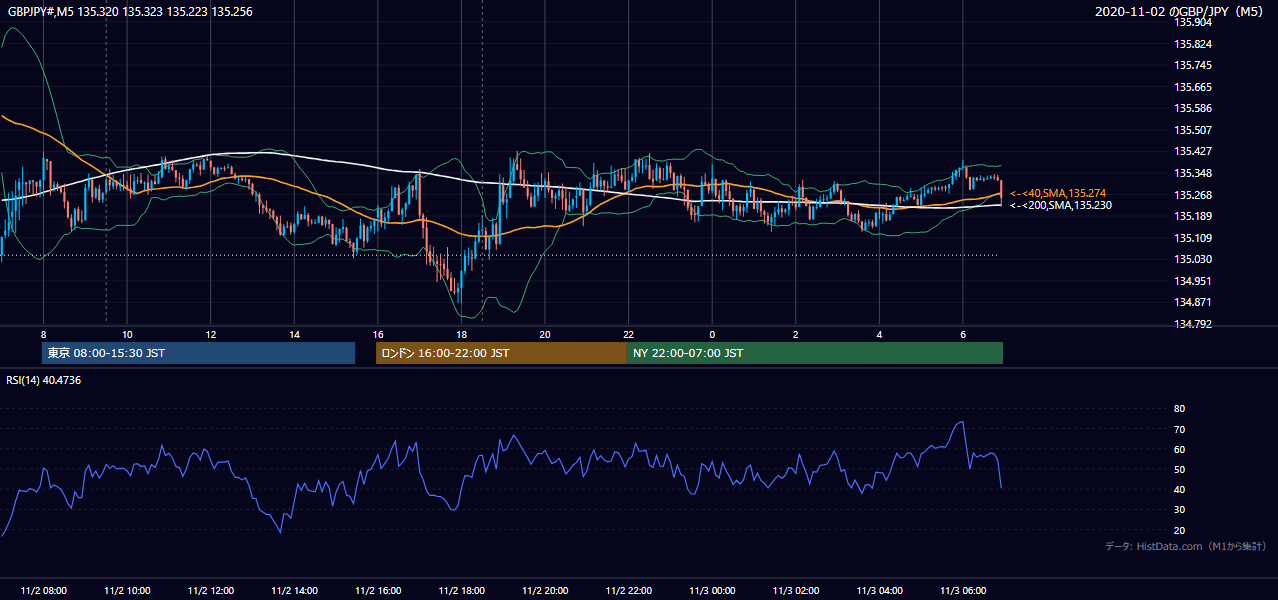Click the RSI 50 level label

[1179, 469]
